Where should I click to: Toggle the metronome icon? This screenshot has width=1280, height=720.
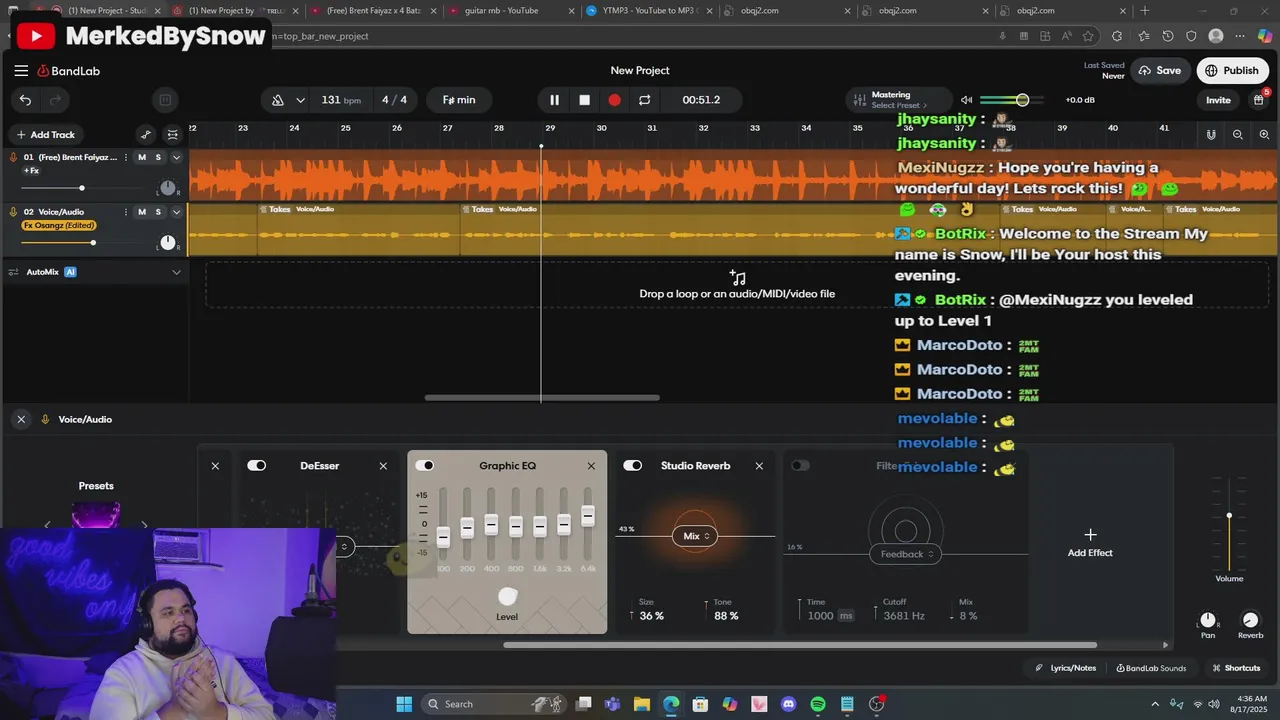(278, 100)
